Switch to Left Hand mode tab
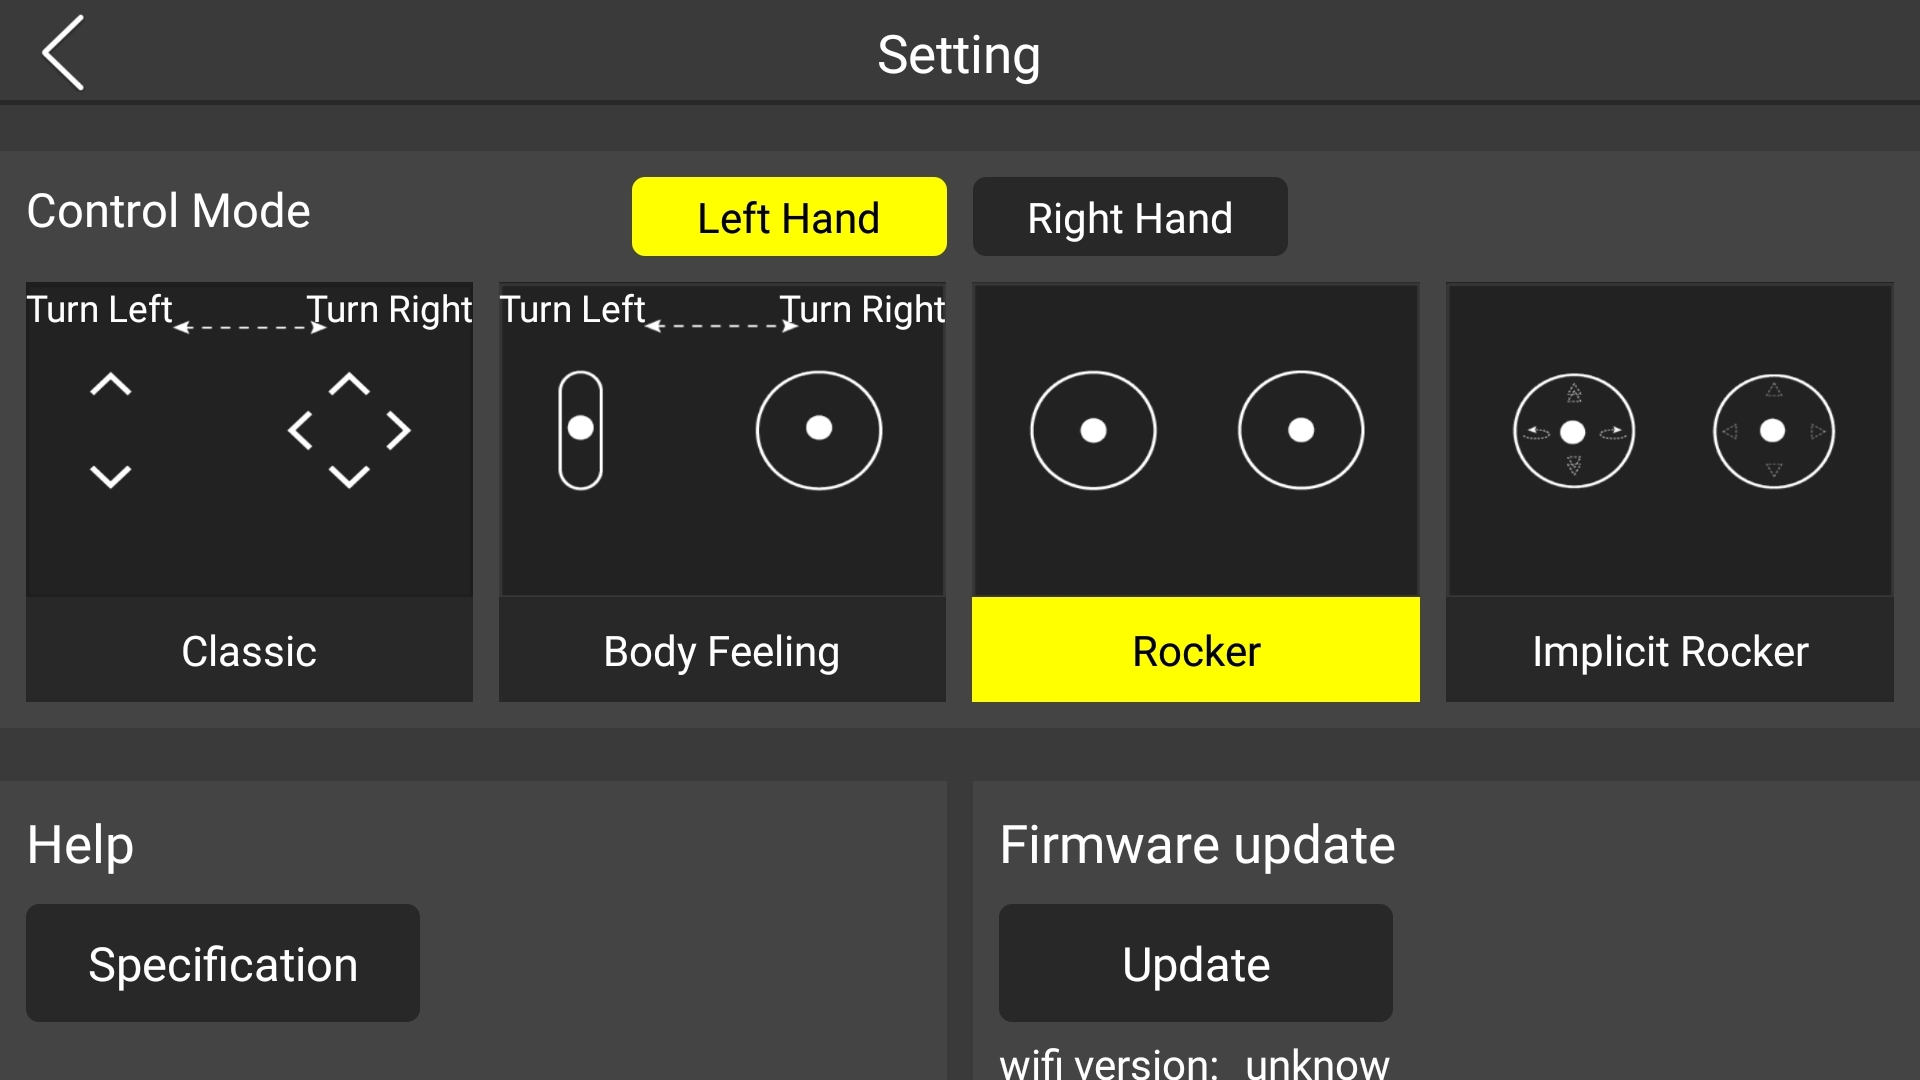 click(x=789, y=216)
